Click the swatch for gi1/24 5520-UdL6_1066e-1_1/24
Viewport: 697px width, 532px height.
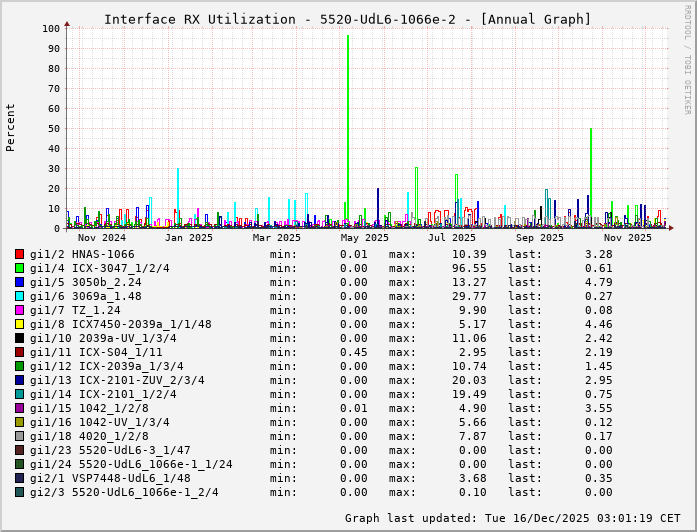coord(19,464)
